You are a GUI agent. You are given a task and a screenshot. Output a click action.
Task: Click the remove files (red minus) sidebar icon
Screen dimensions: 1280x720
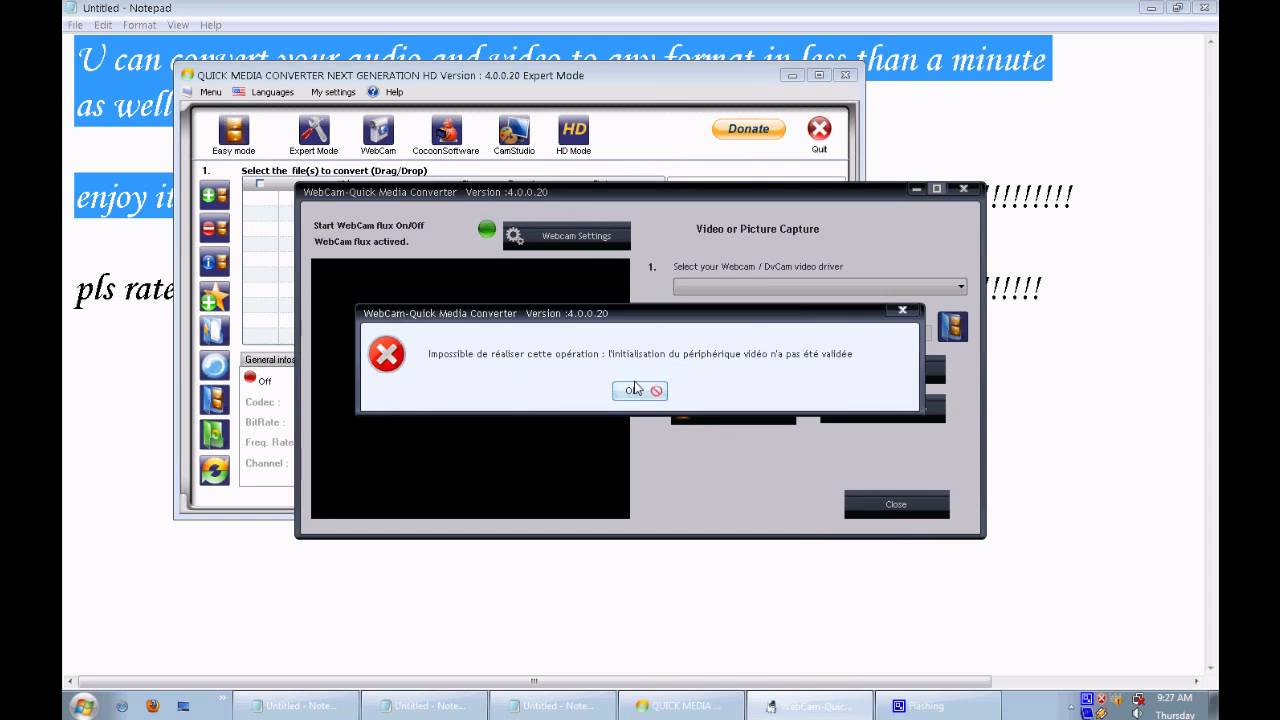tap(214, 229)
